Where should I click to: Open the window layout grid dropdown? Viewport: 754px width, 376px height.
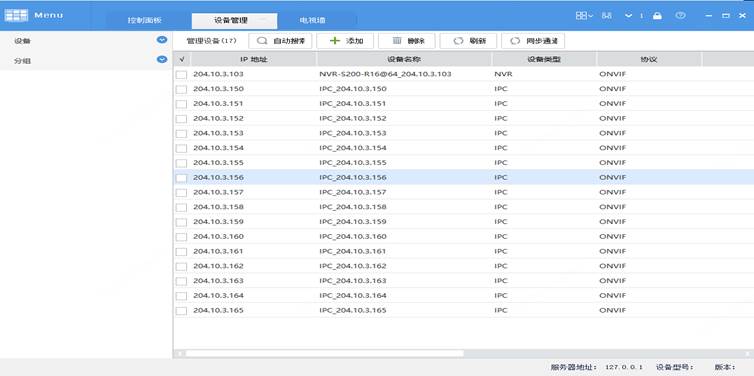pyautogui.click(x=584, y=15)
